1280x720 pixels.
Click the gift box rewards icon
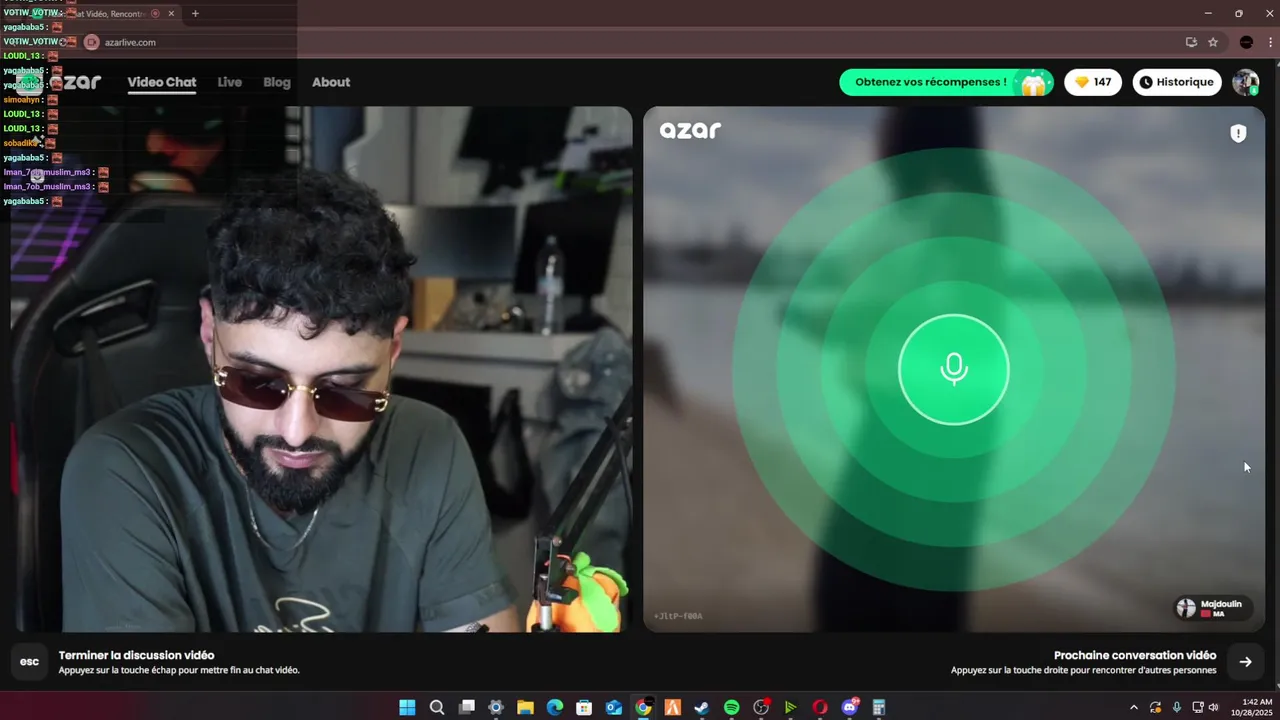pos(1033,83)
